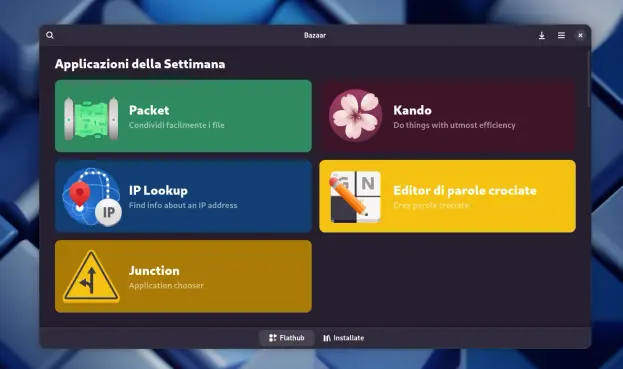
Task: Open the search magnifier icon
Action: [50, 35]
